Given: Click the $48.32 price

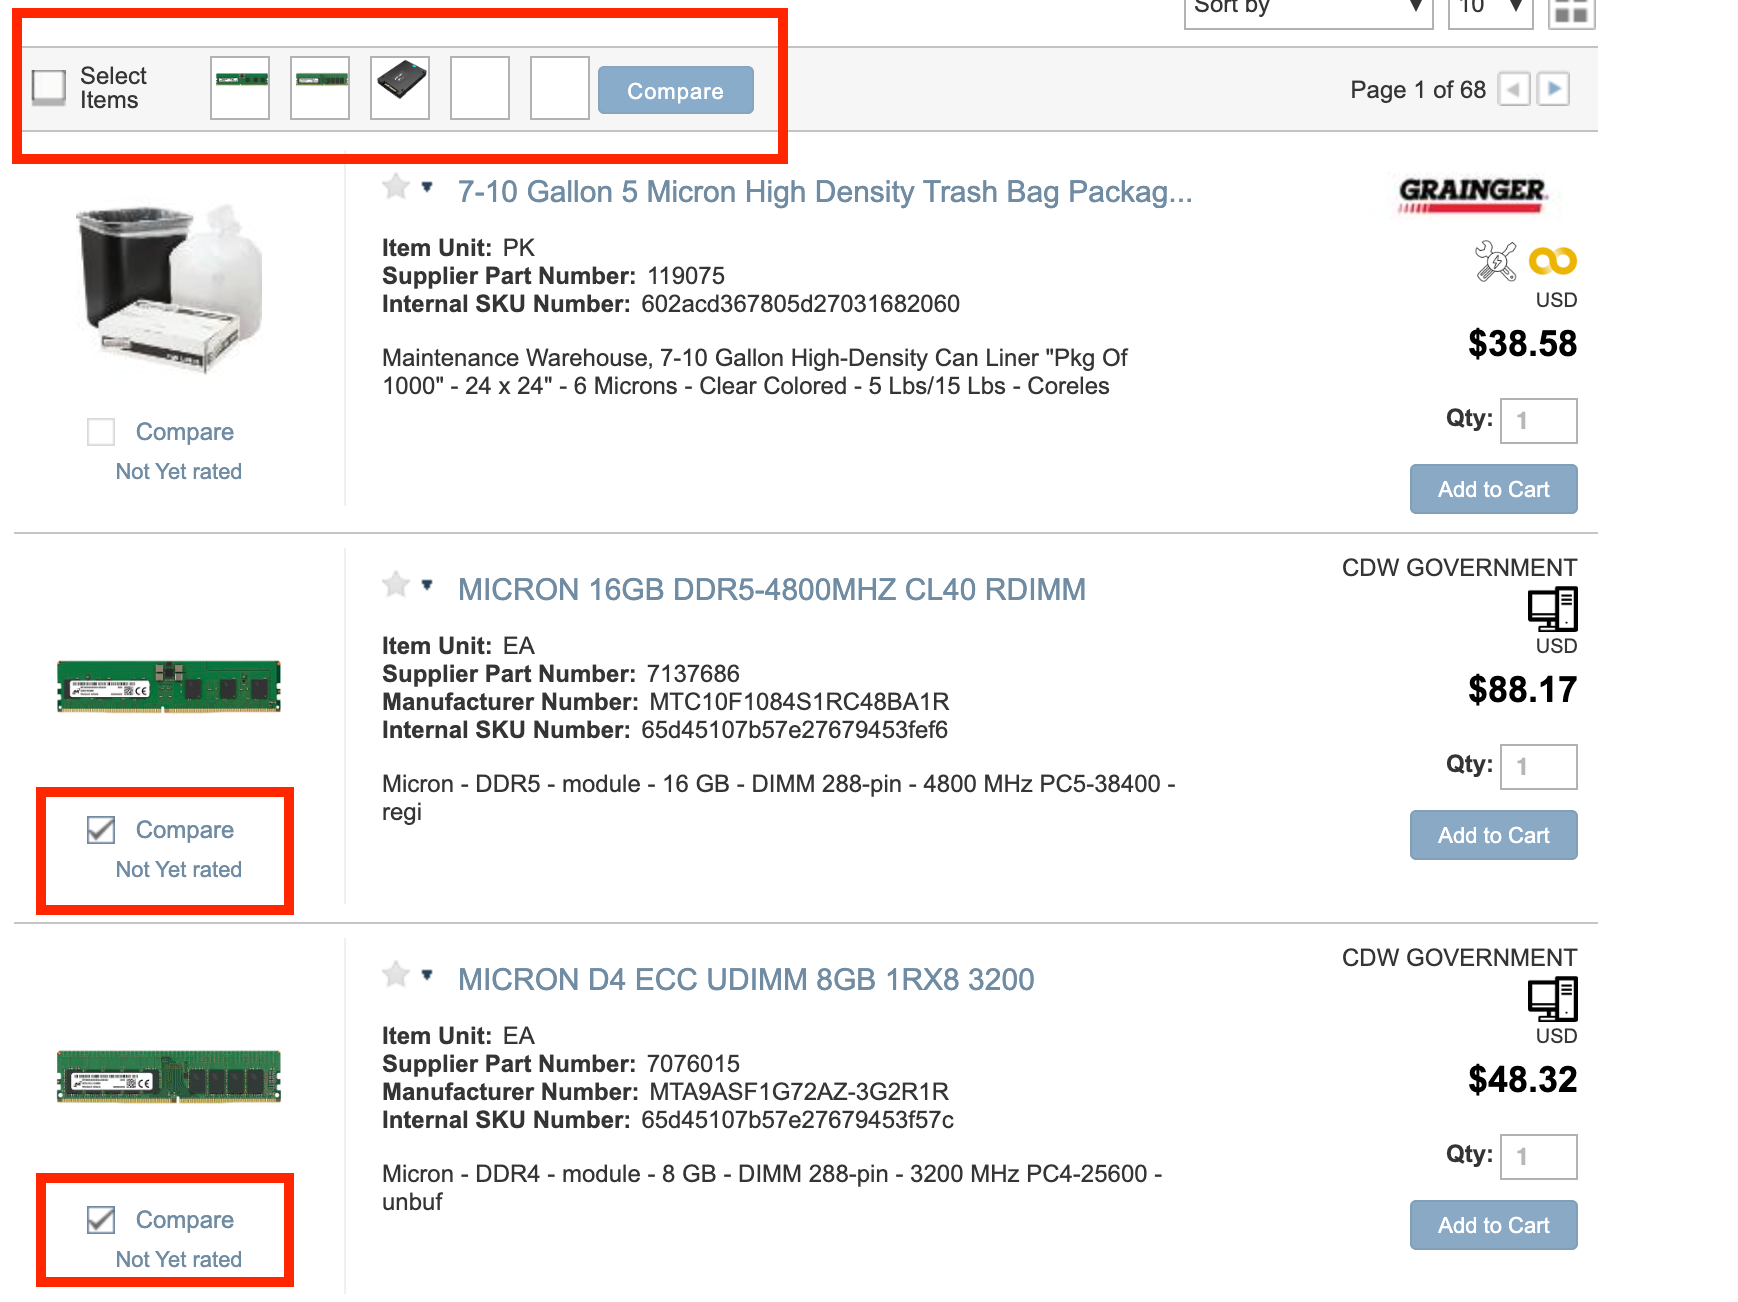Looking at the screenshot, I should 1522,1080.
